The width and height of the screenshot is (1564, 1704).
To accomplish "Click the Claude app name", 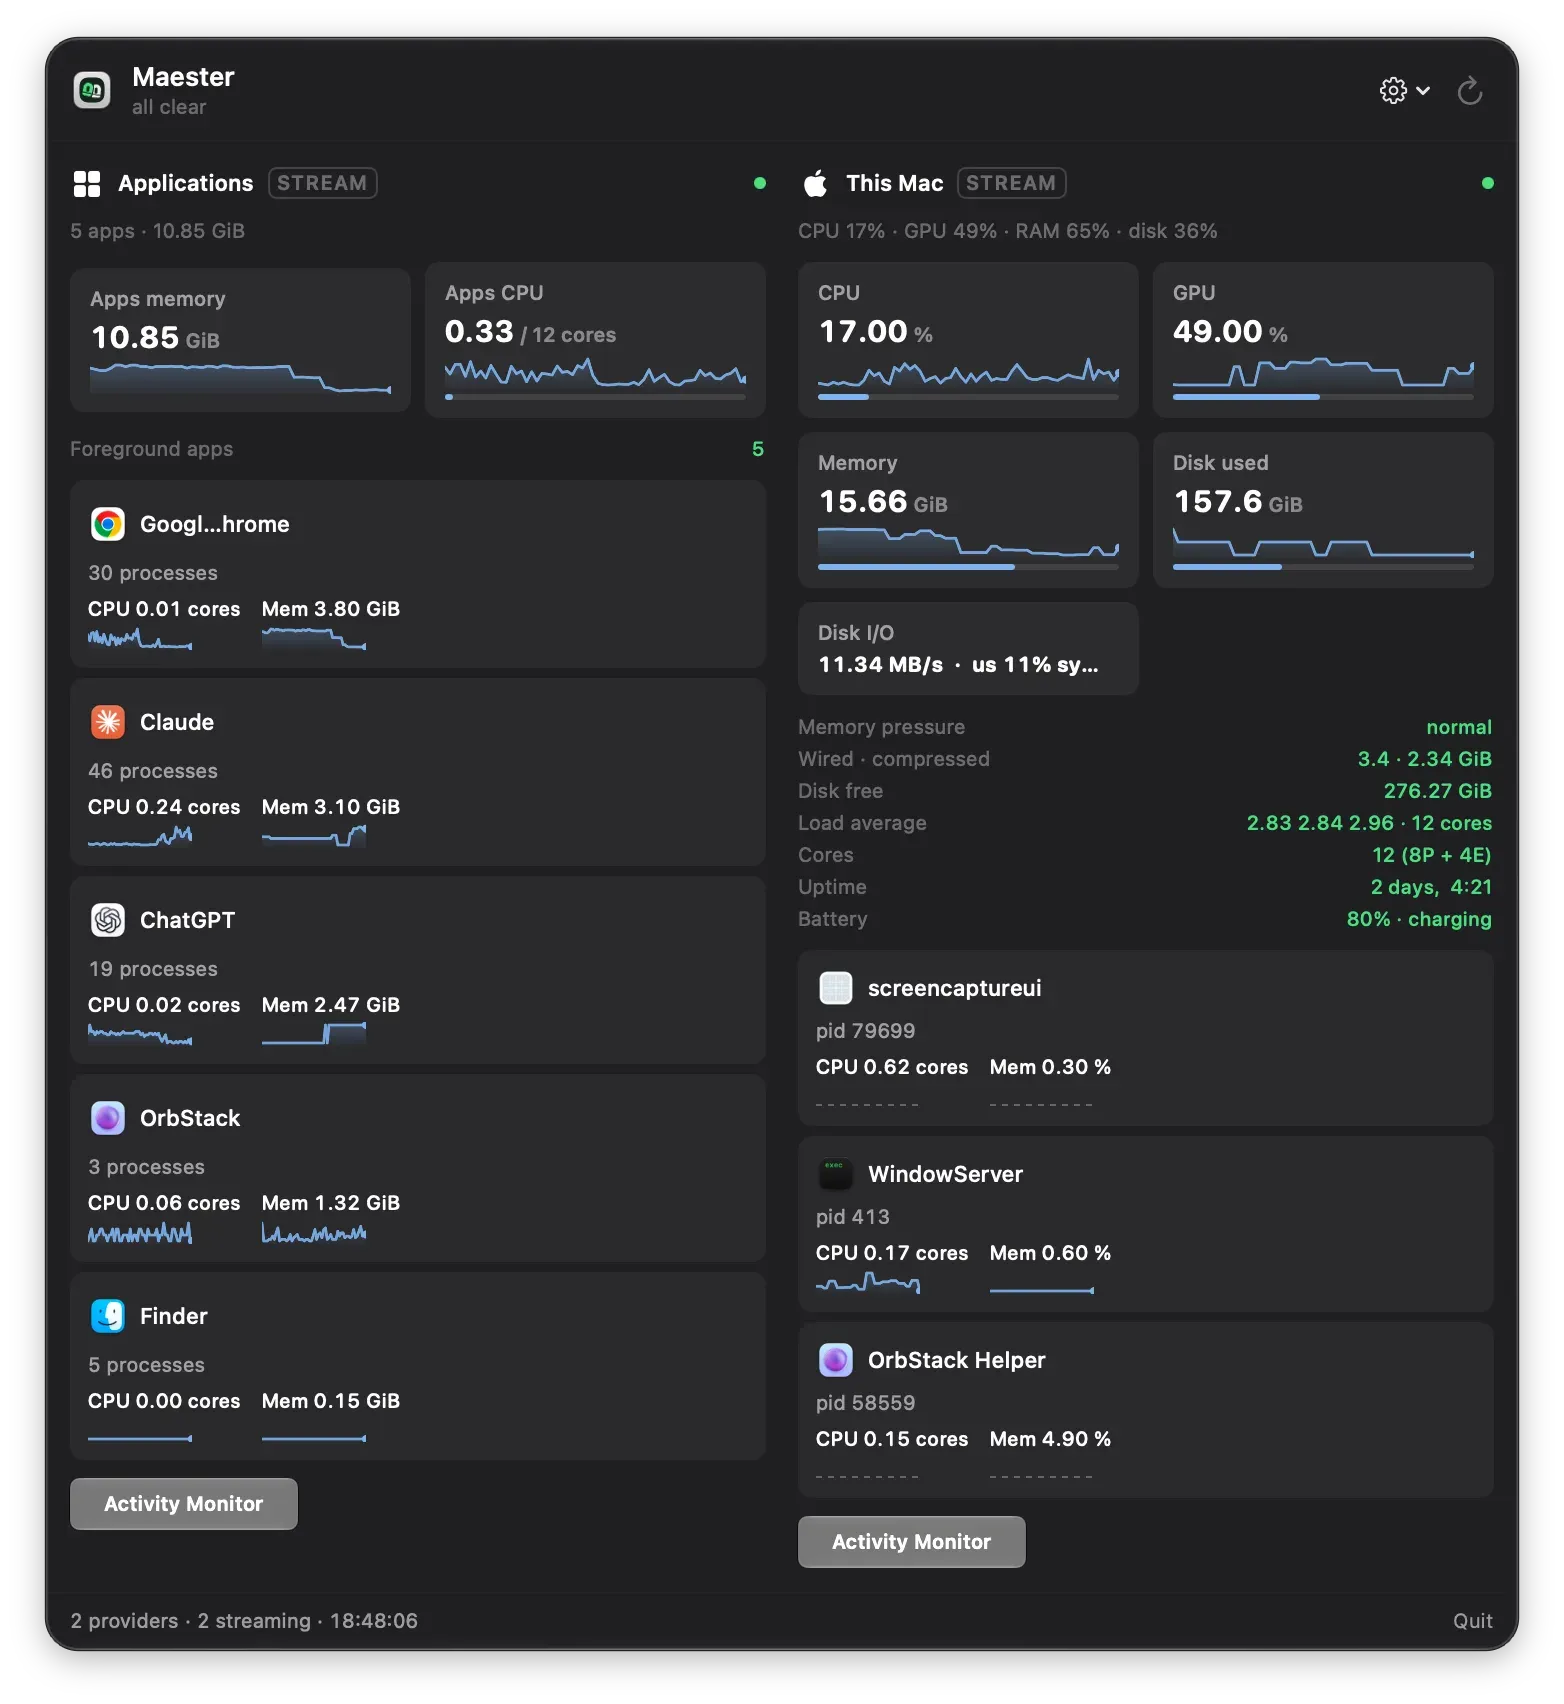I will pos(177,722).
